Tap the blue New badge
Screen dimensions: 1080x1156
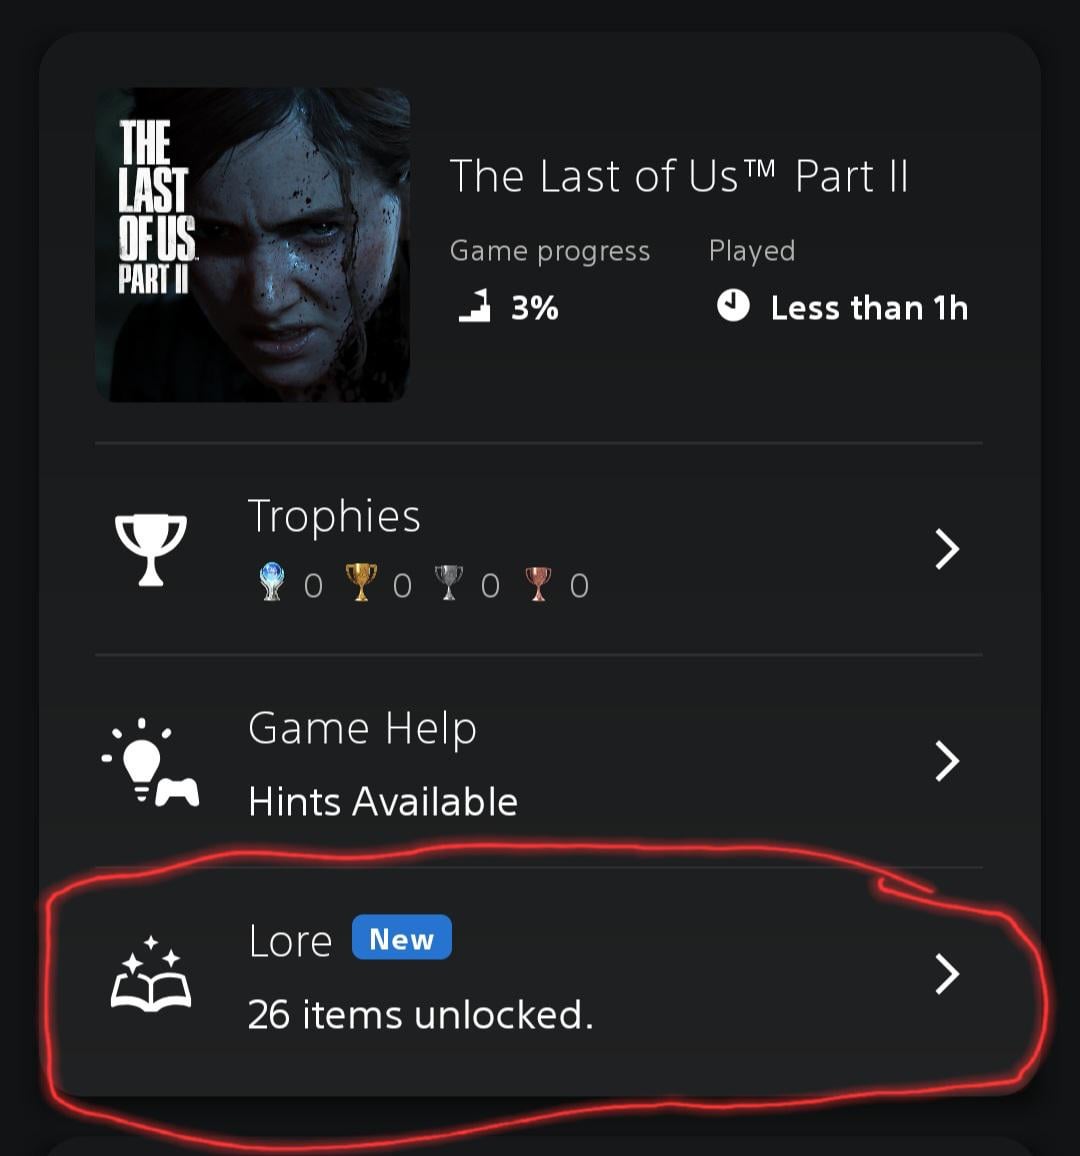pos(402,939)
